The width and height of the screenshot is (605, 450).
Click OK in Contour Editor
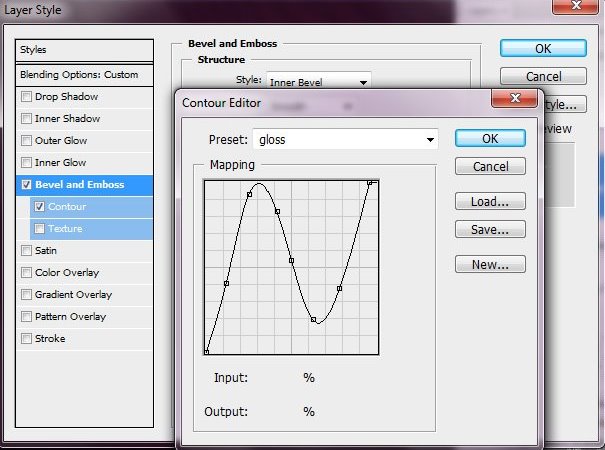(x=490, y=139)
